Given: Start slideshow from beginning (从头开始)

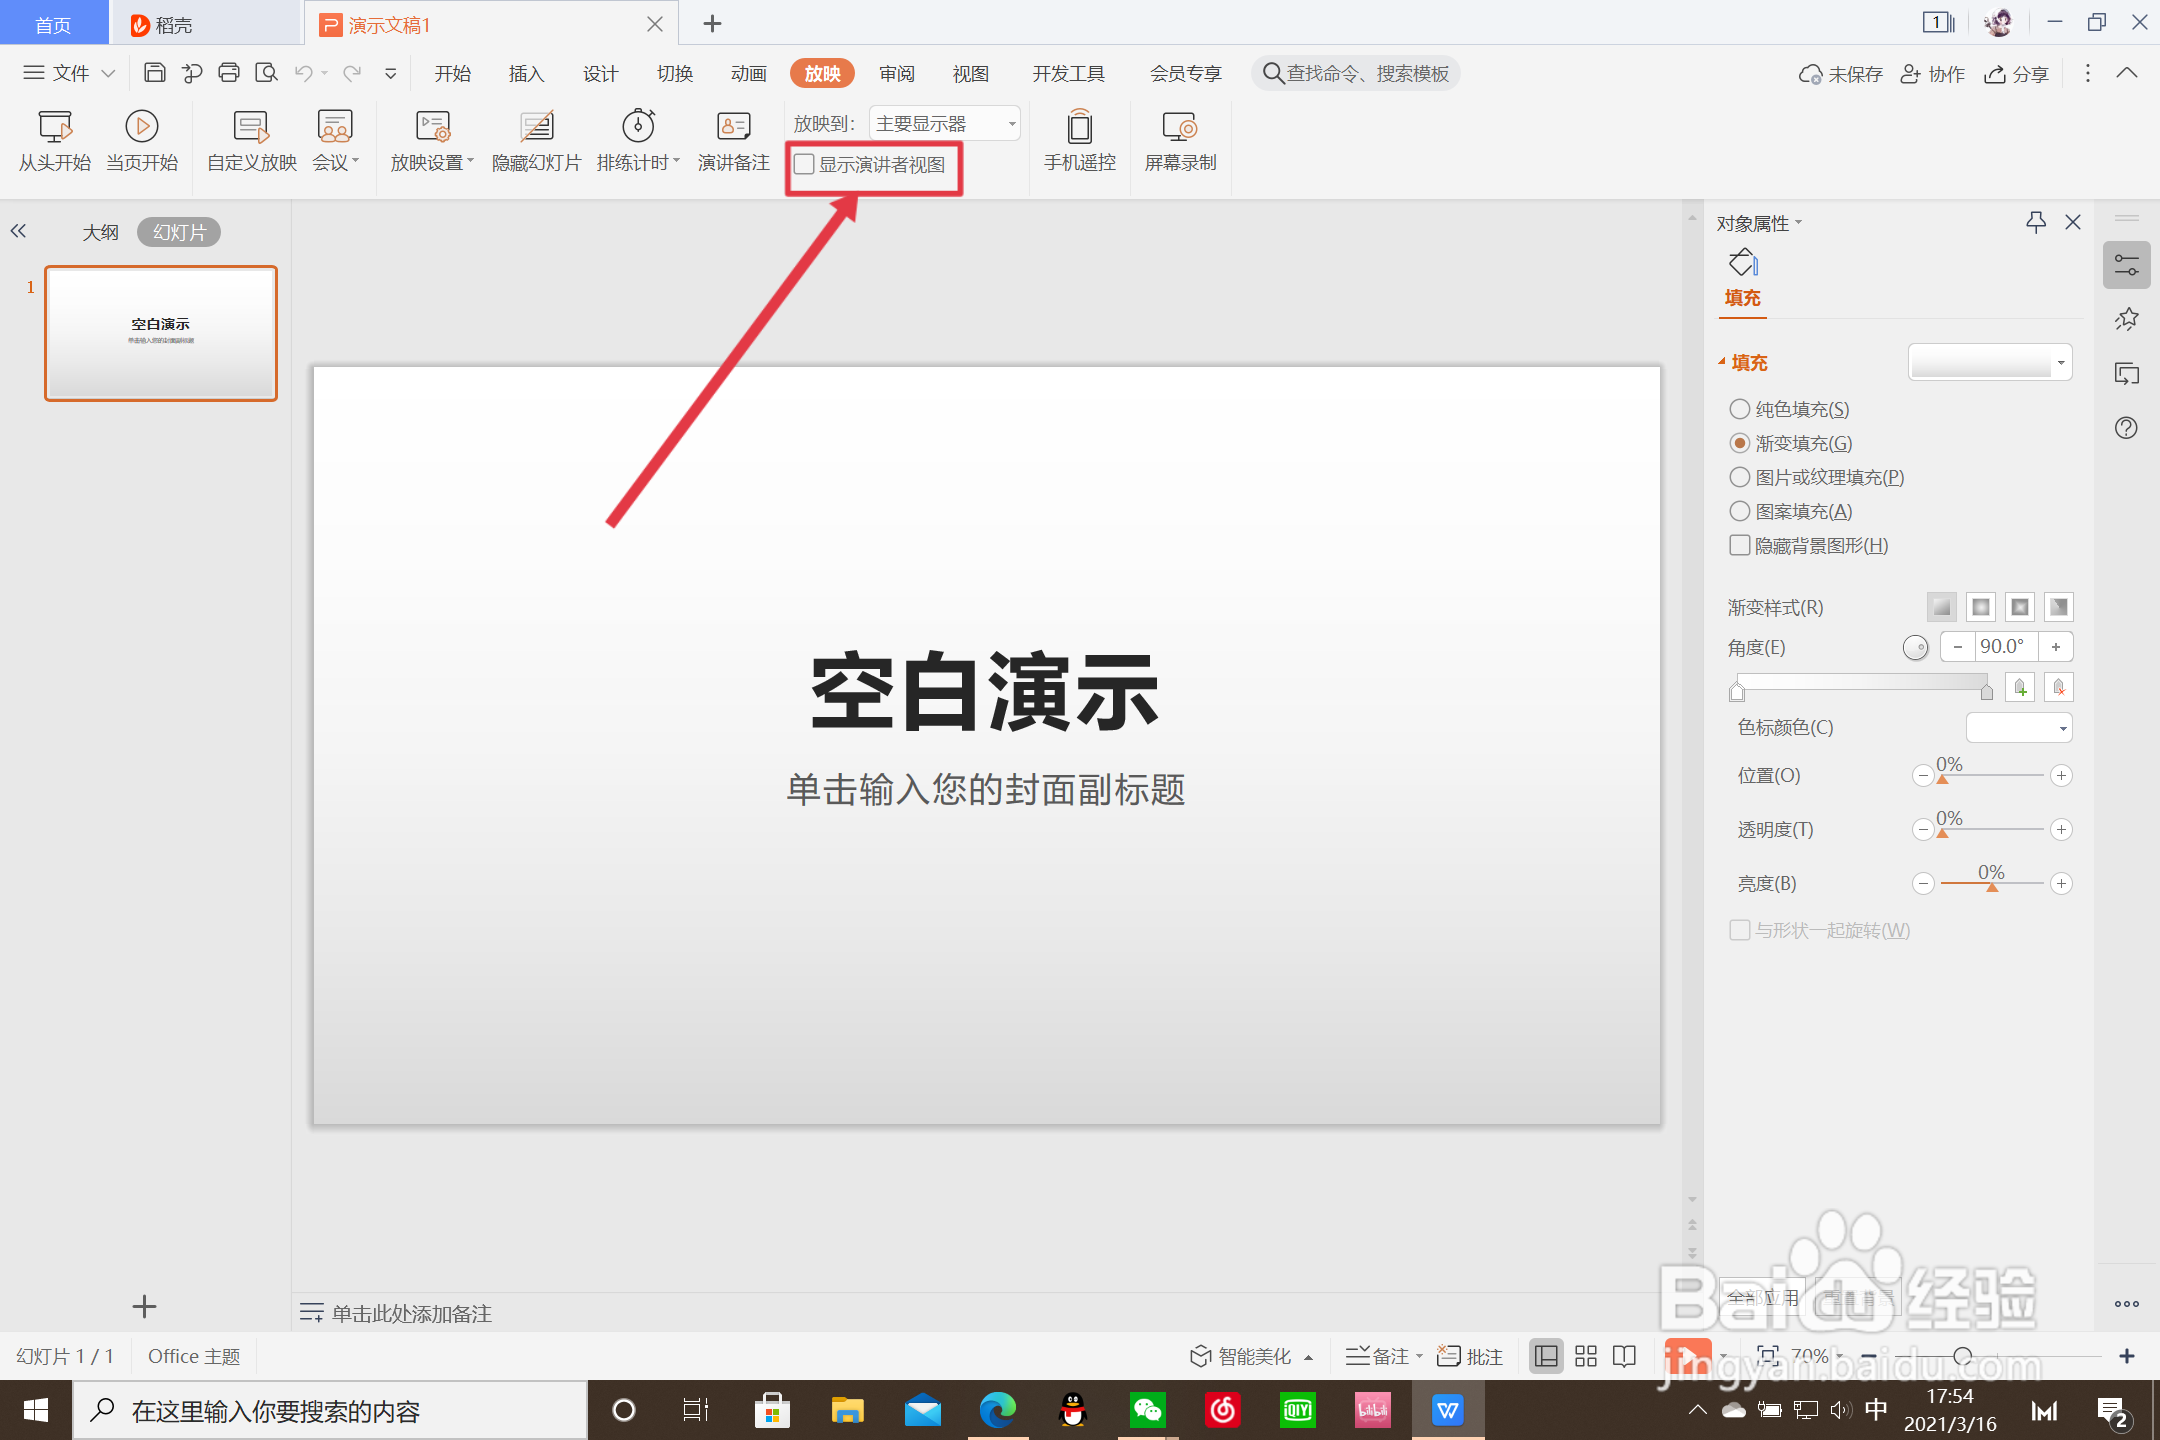Looking at the screenshot, I should coord(55,140).
